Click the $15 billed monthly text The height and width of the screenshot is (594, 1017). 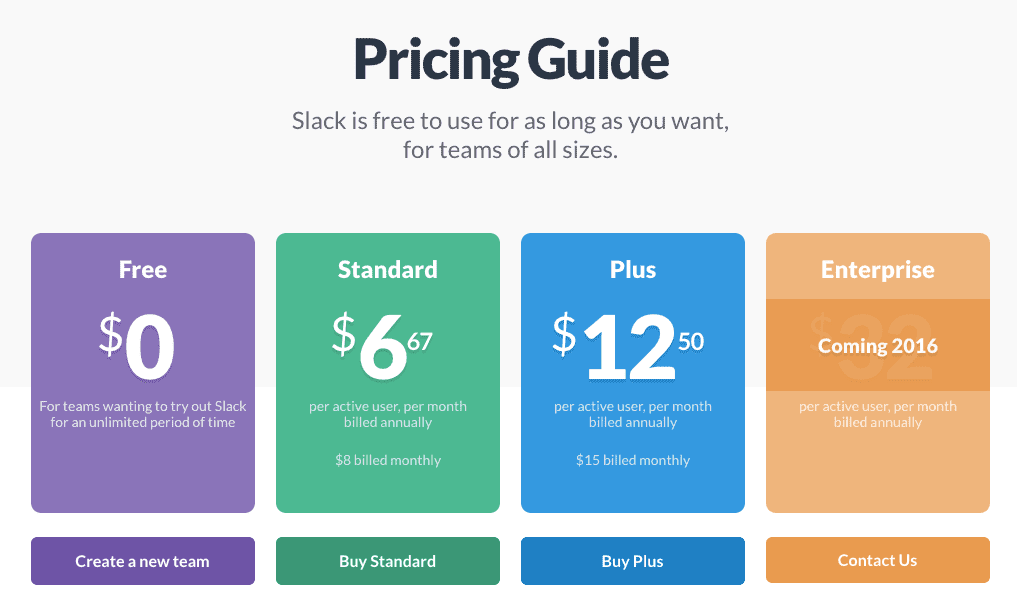632,460
